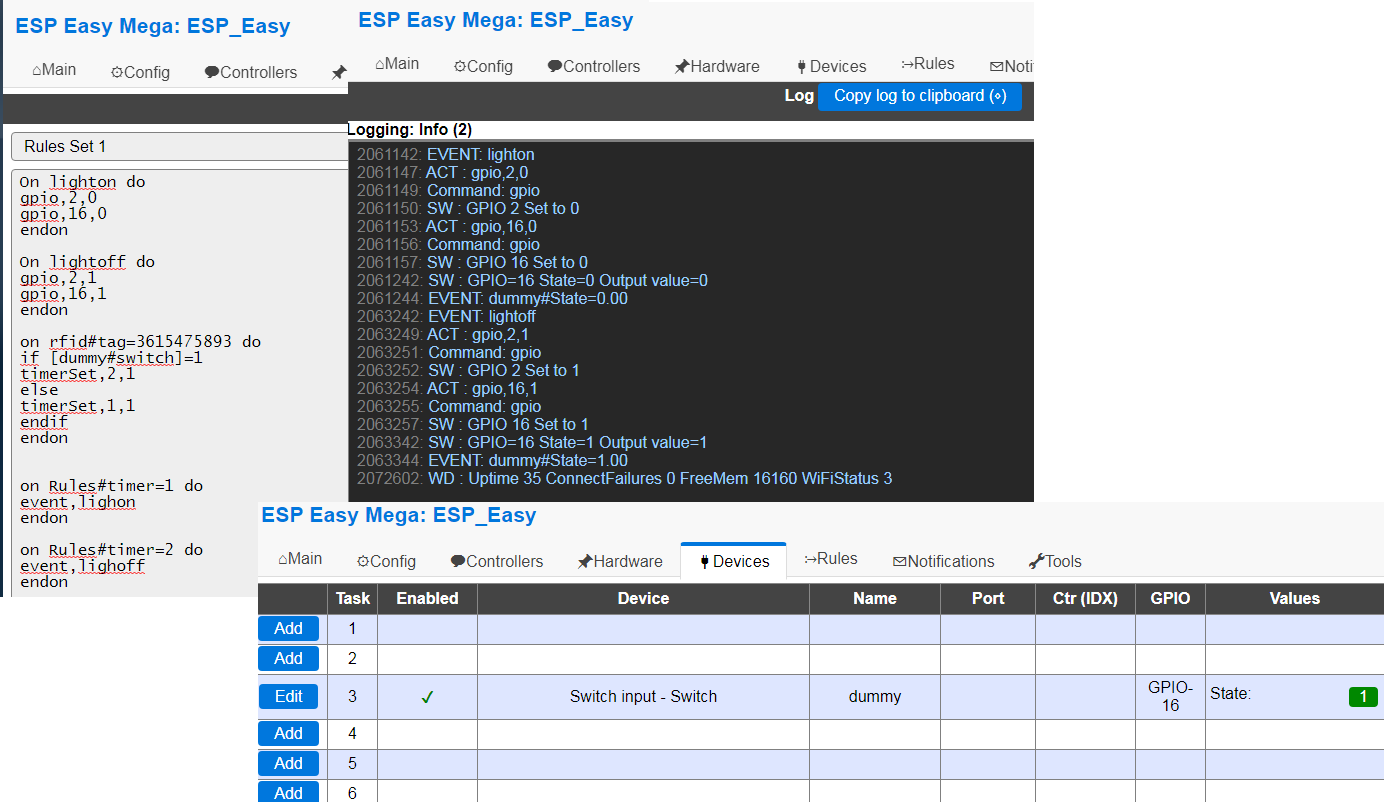This screenshot has height=802, width=1386.
Task: Open the Config tab in the Devices window
Action: (386, 561)
